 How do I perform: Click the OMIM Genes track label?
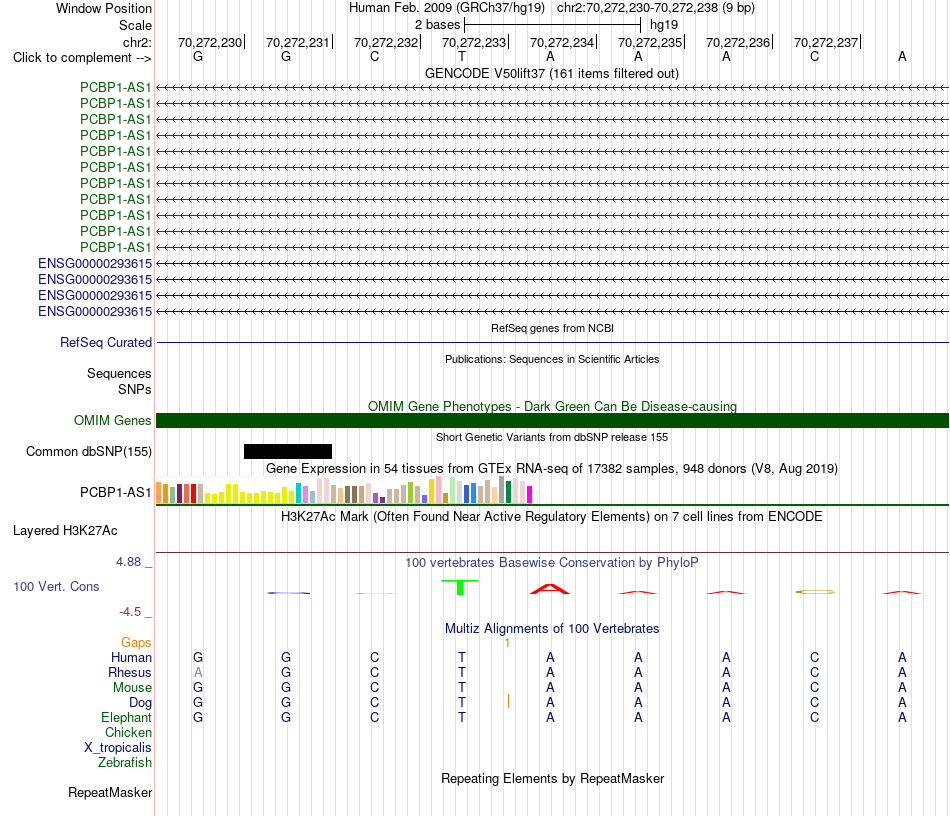point(112,420)
